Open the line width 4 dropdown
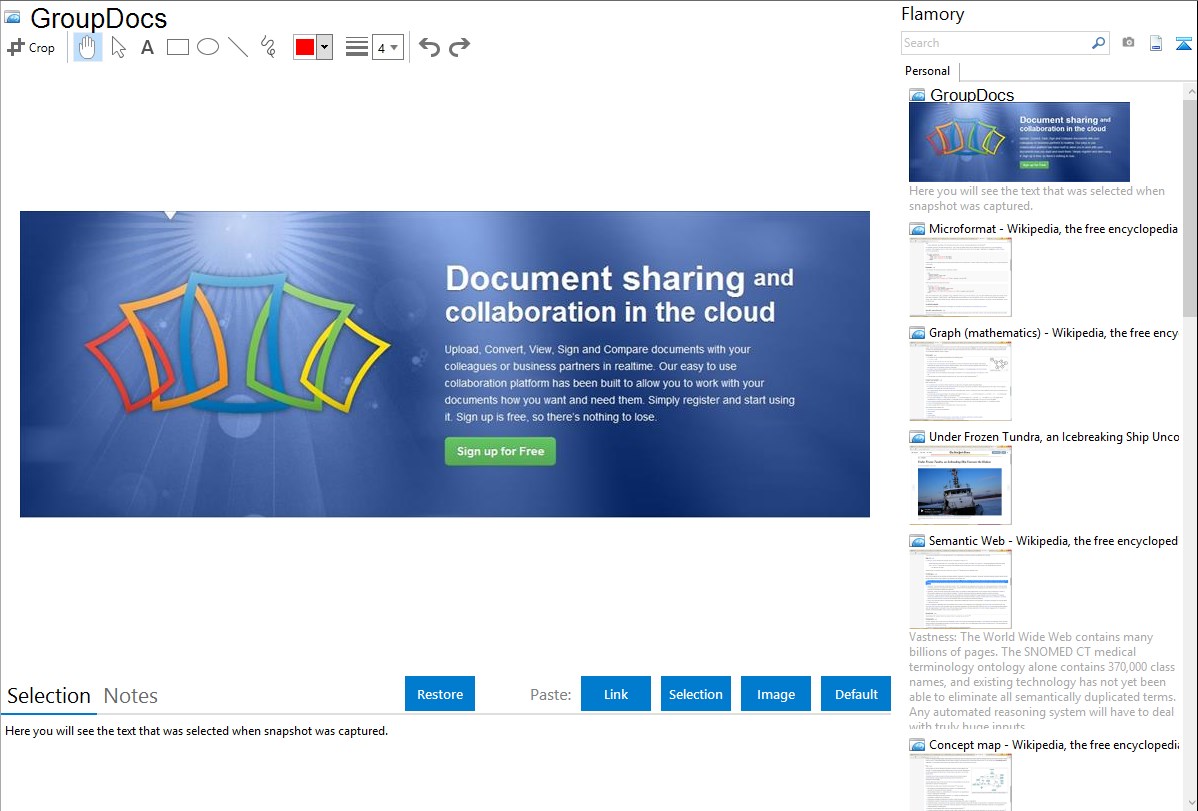Viewport: 1198px width, 811px height. [x=387, y=47]
